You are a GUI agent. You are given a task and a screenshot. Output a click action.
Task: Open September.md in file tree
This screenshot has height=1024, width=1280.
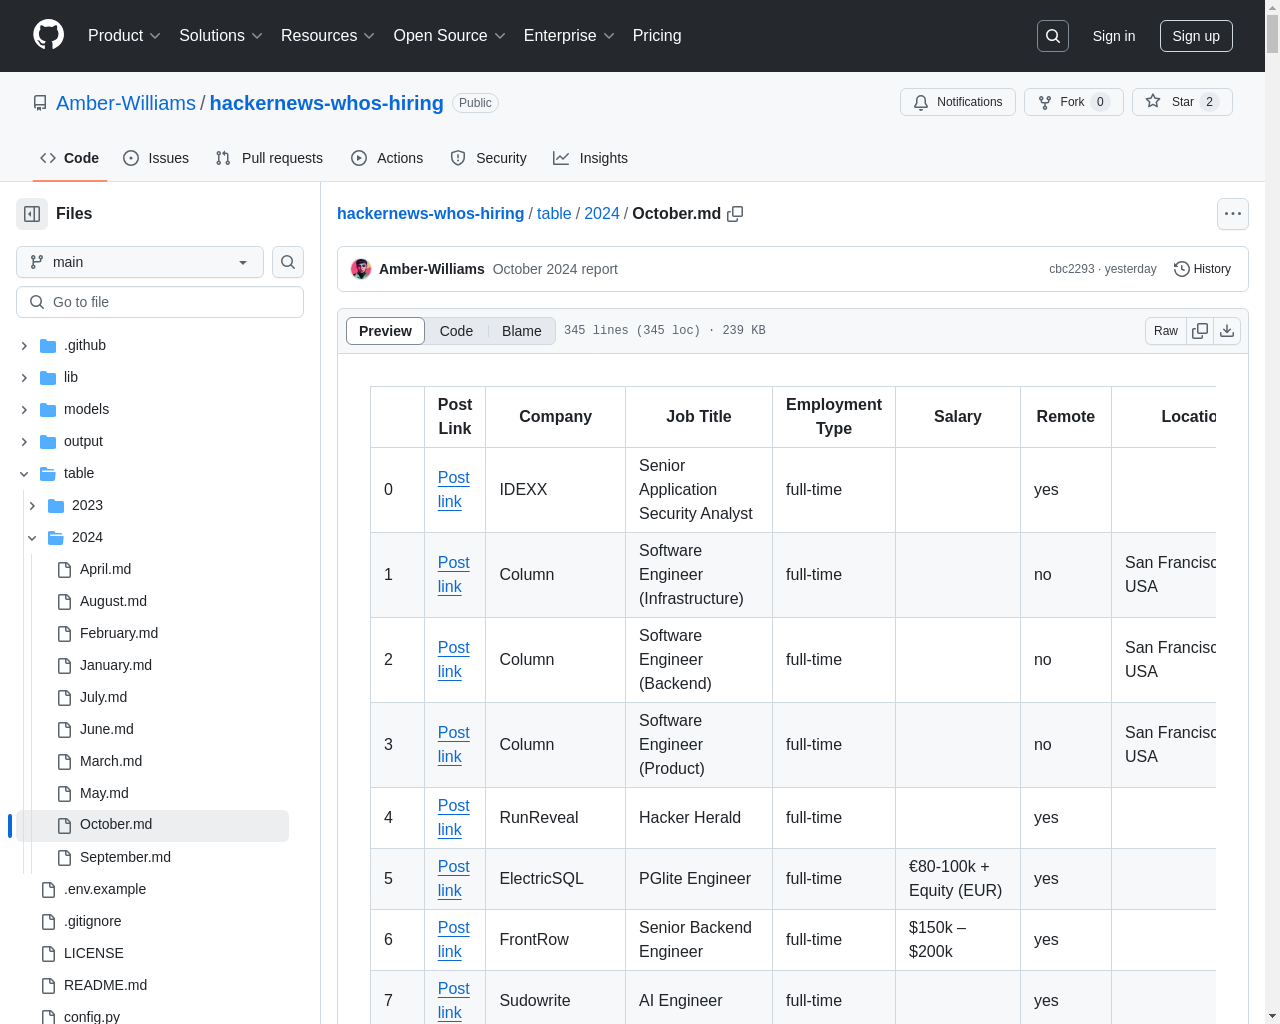125,857
